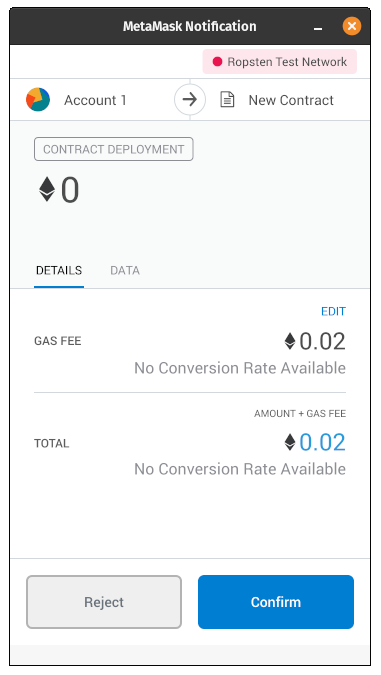Image resolution: width=381 pixels, height=675 pixels.
Task: Edit the gas fee settings
Action: click(333, 311)
